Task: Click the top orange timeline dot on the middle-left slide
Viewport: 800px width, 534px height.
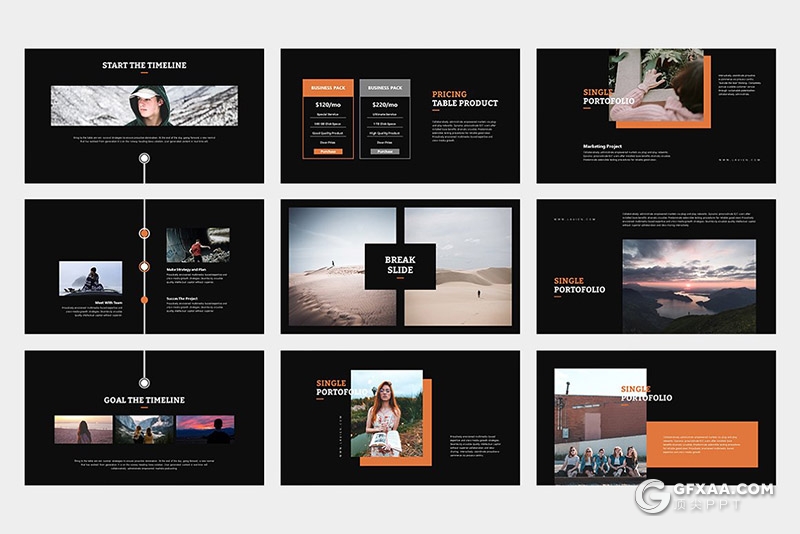Action: point(144,232)
